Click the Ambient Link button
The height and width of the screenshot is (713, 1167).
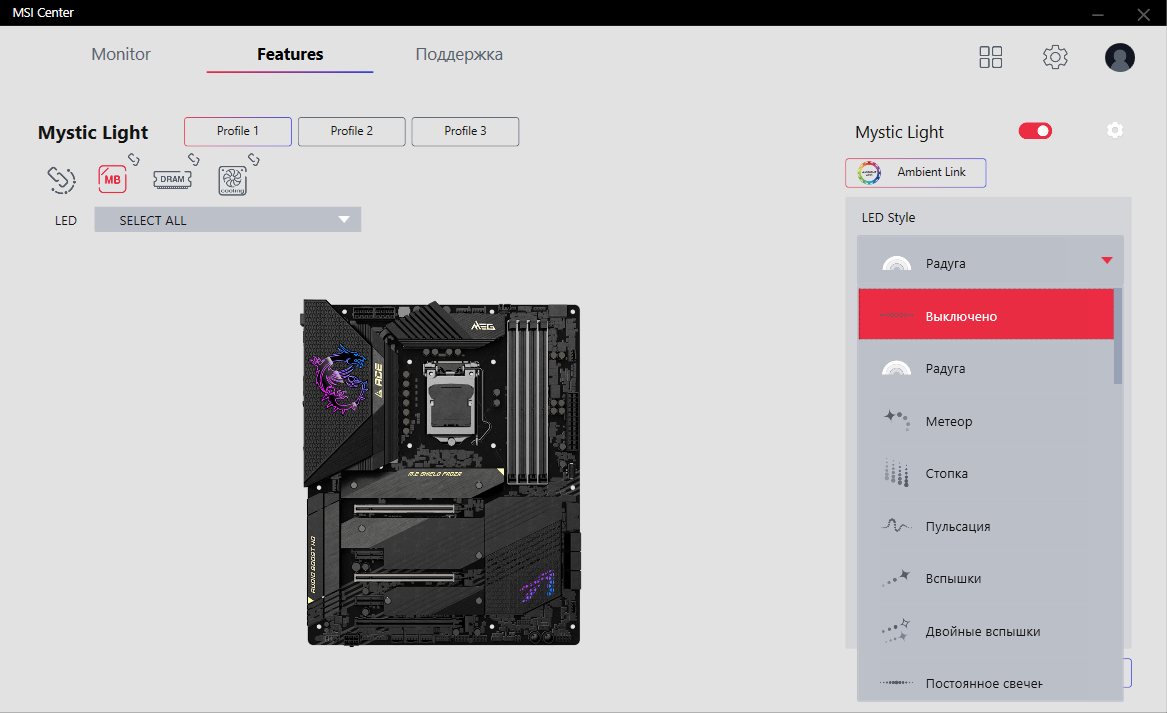pos(915,173)
